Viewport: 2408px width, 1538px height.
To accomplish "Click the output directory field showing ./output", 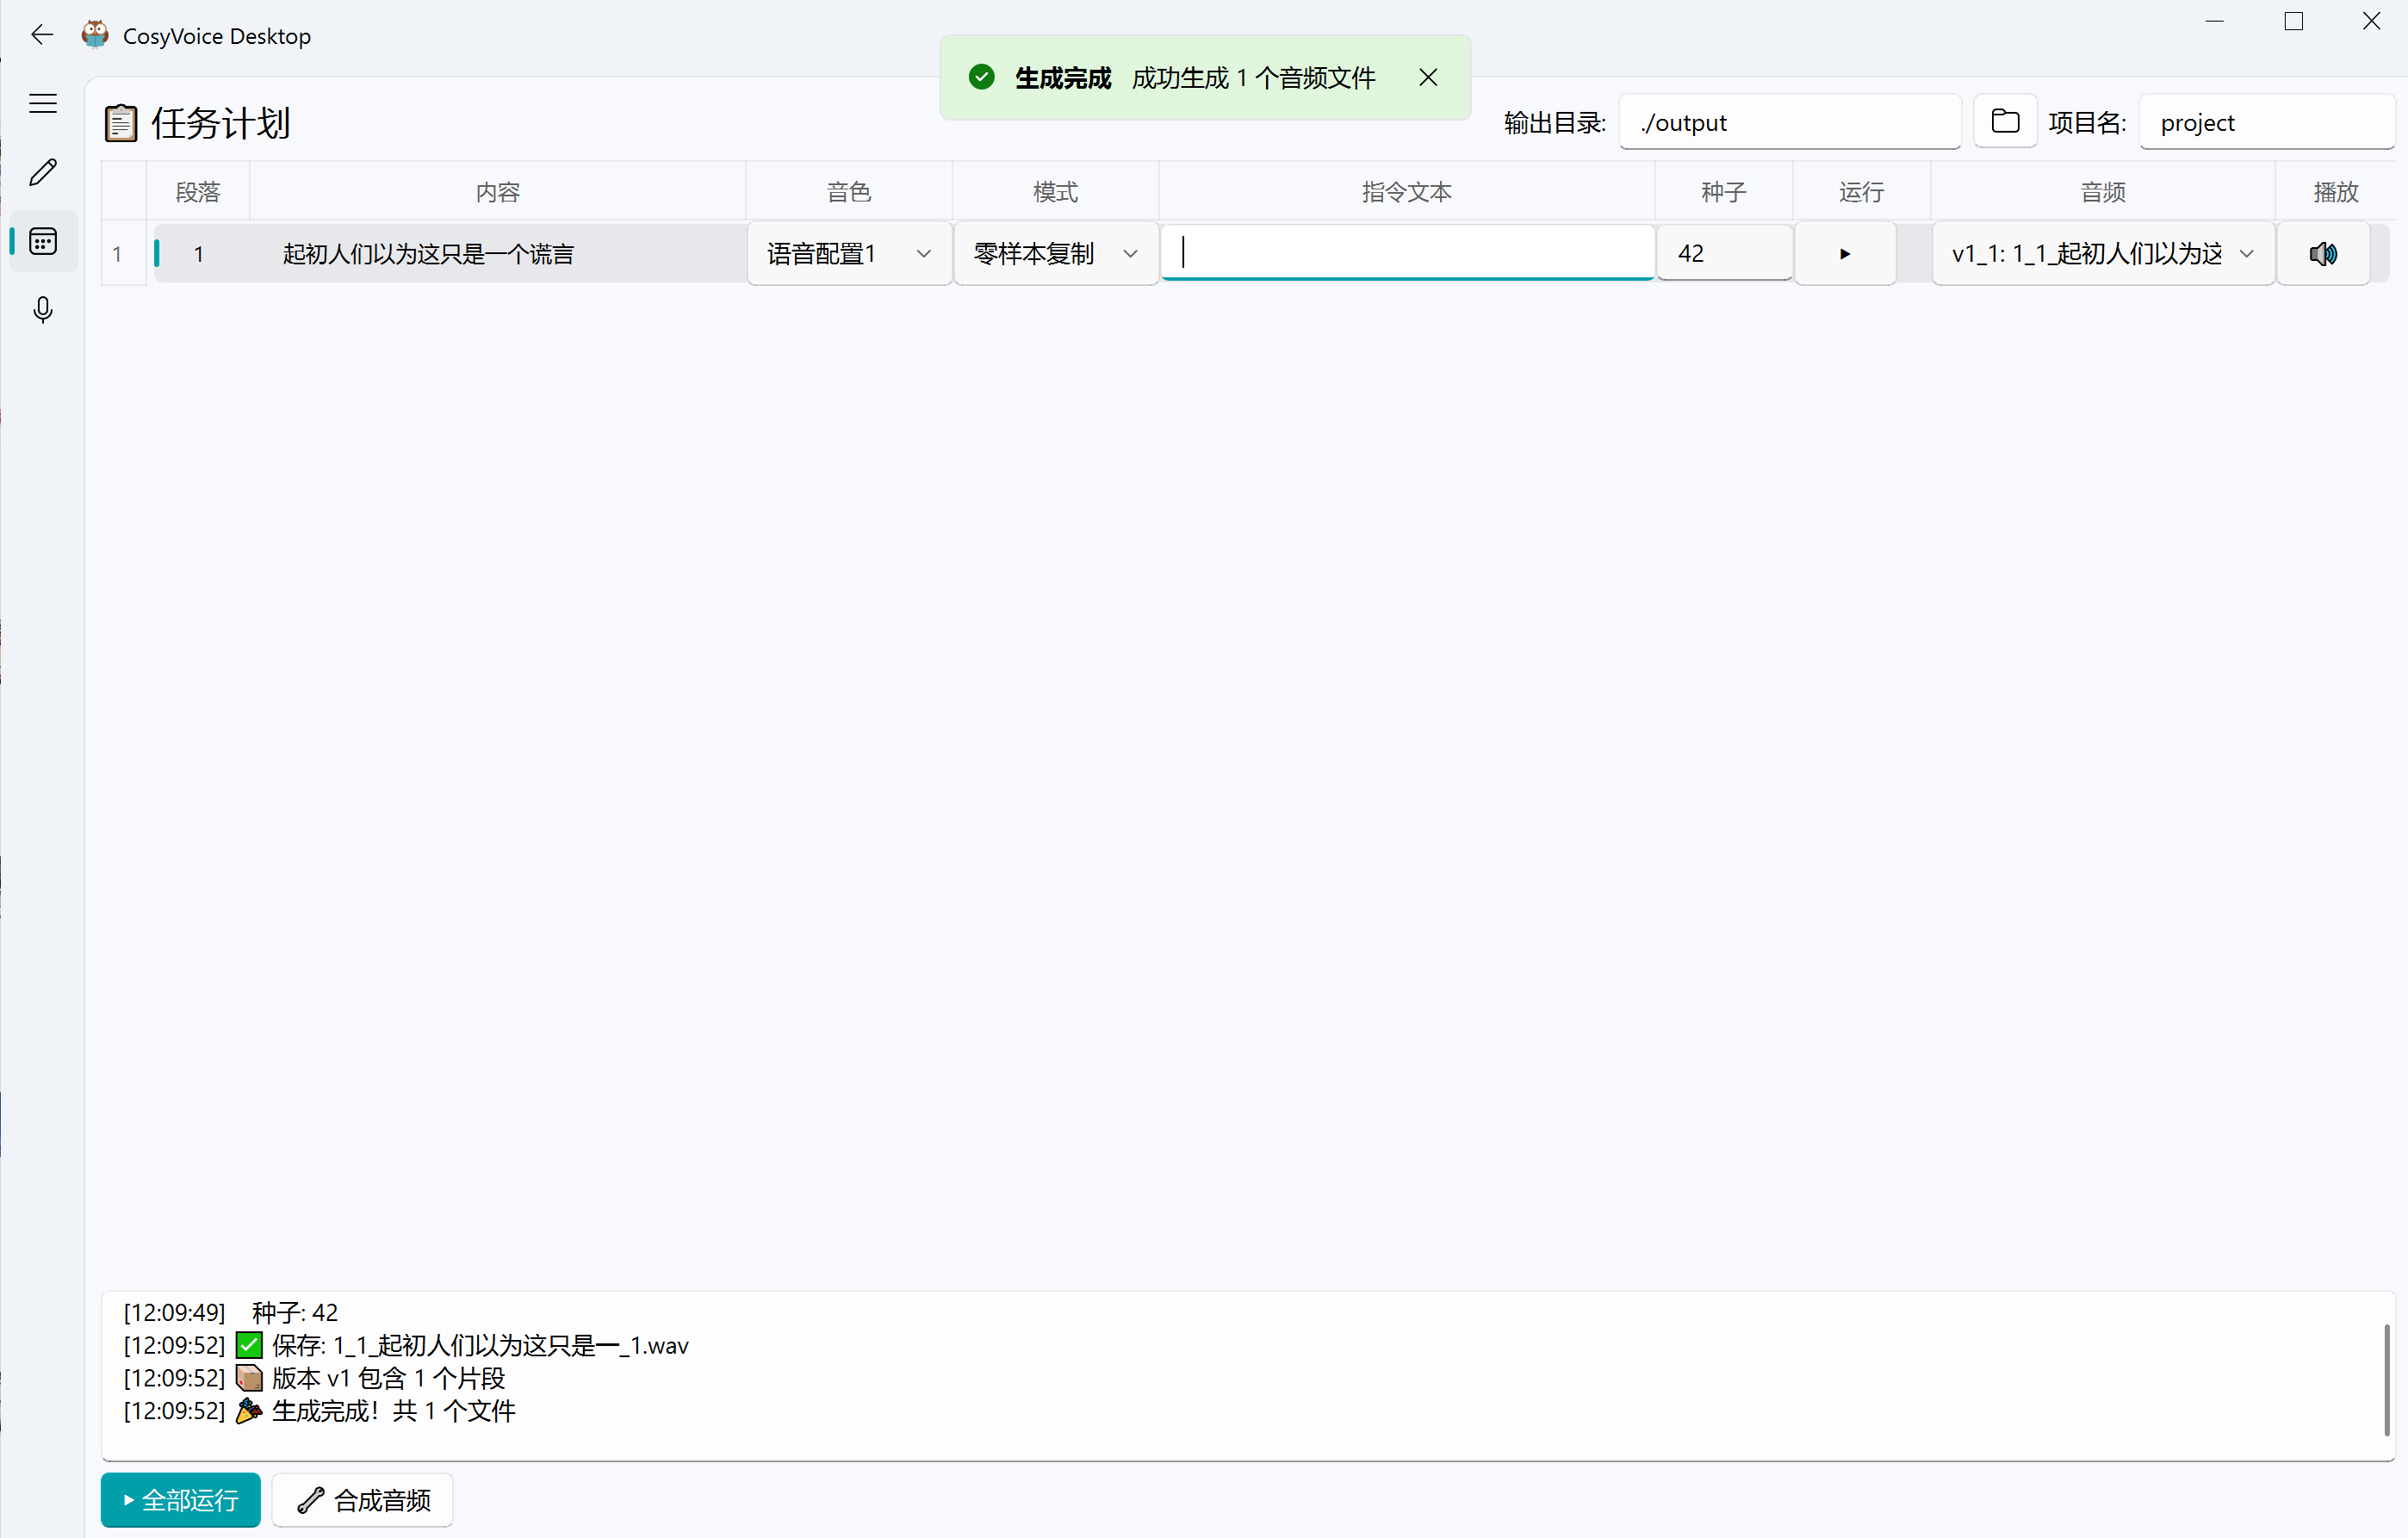I will (1790, 121).
